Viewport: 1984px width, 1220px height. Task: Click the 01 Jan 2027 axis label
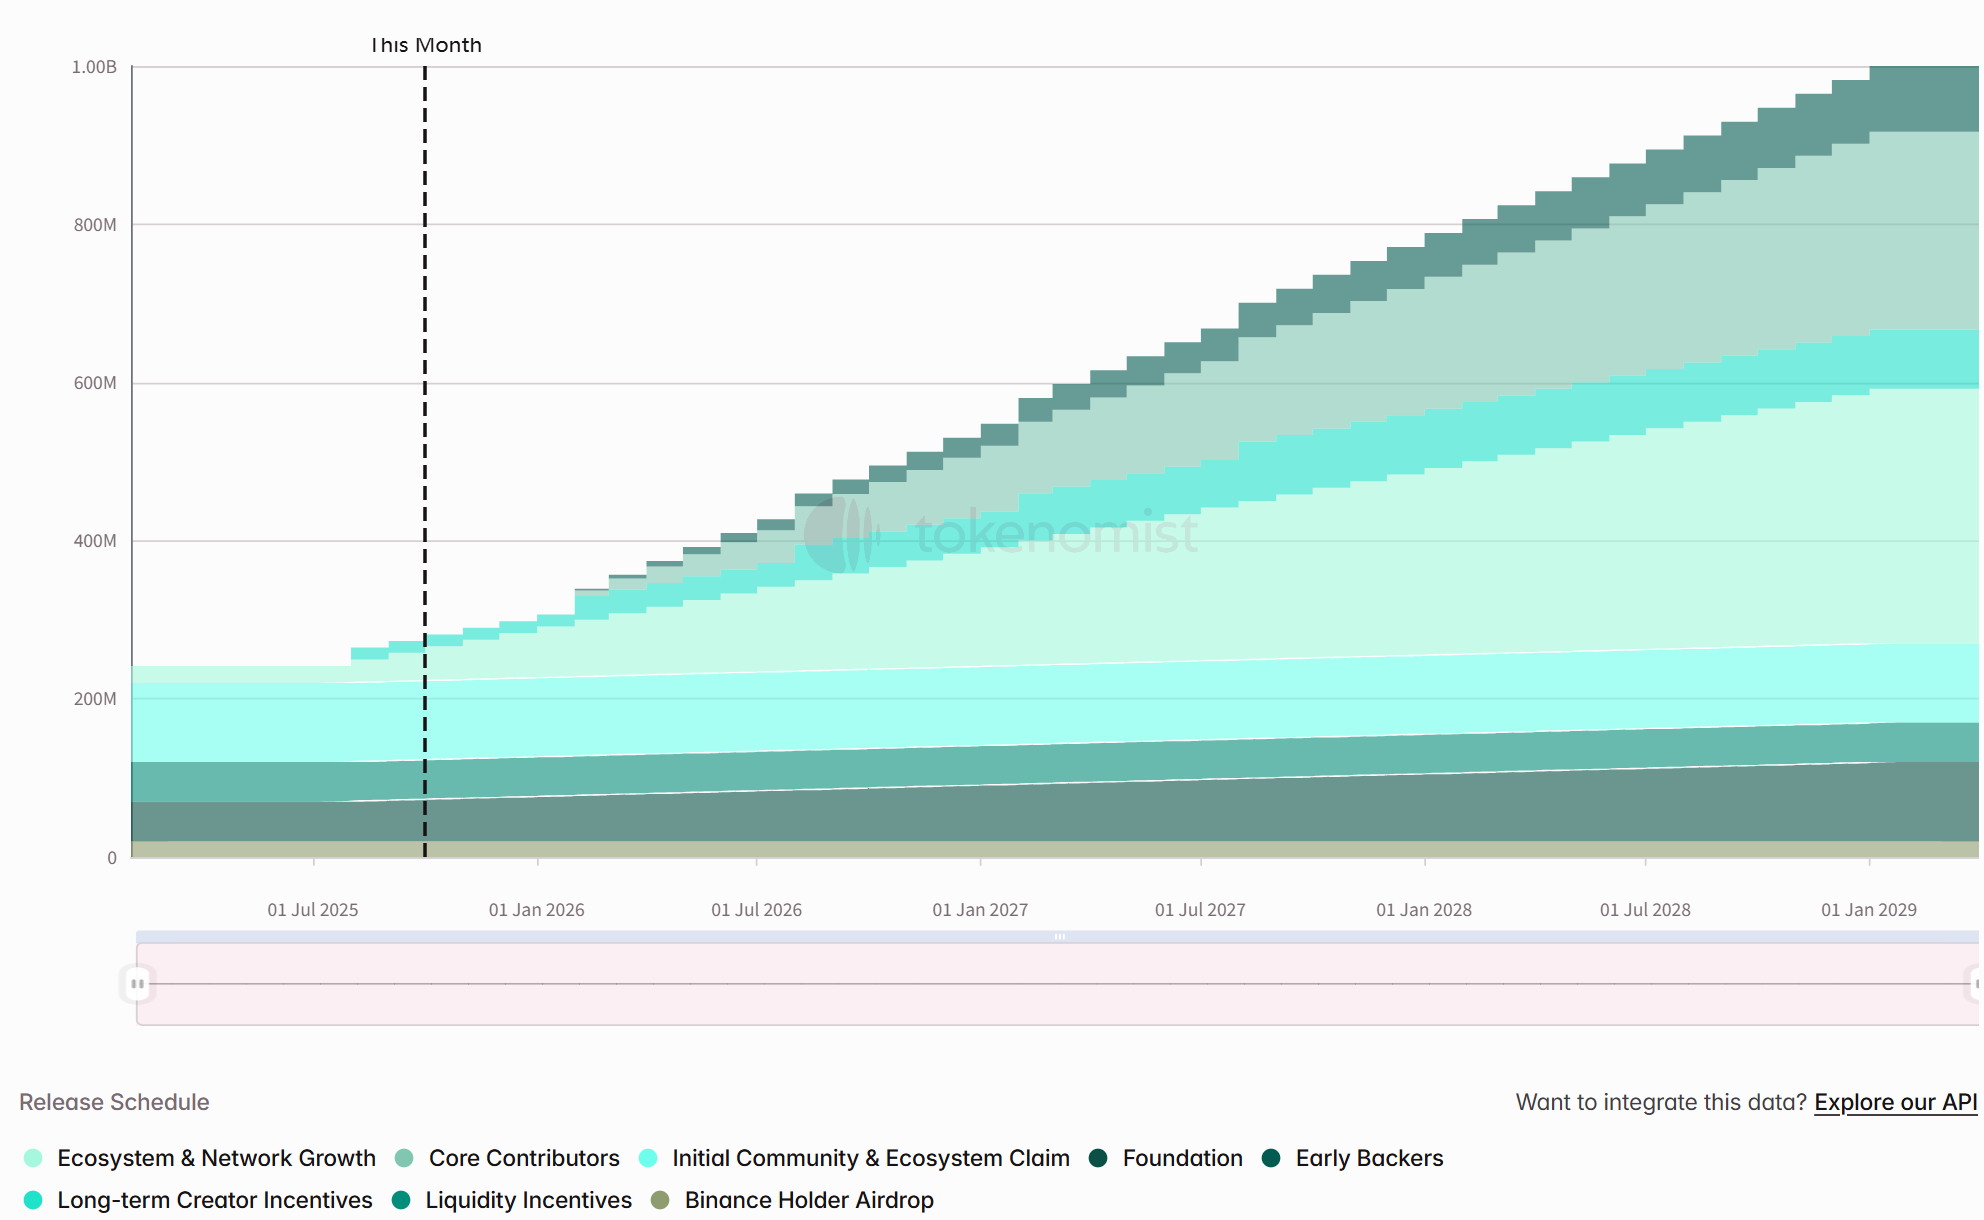pyautogui.click(x=980, y=909)
